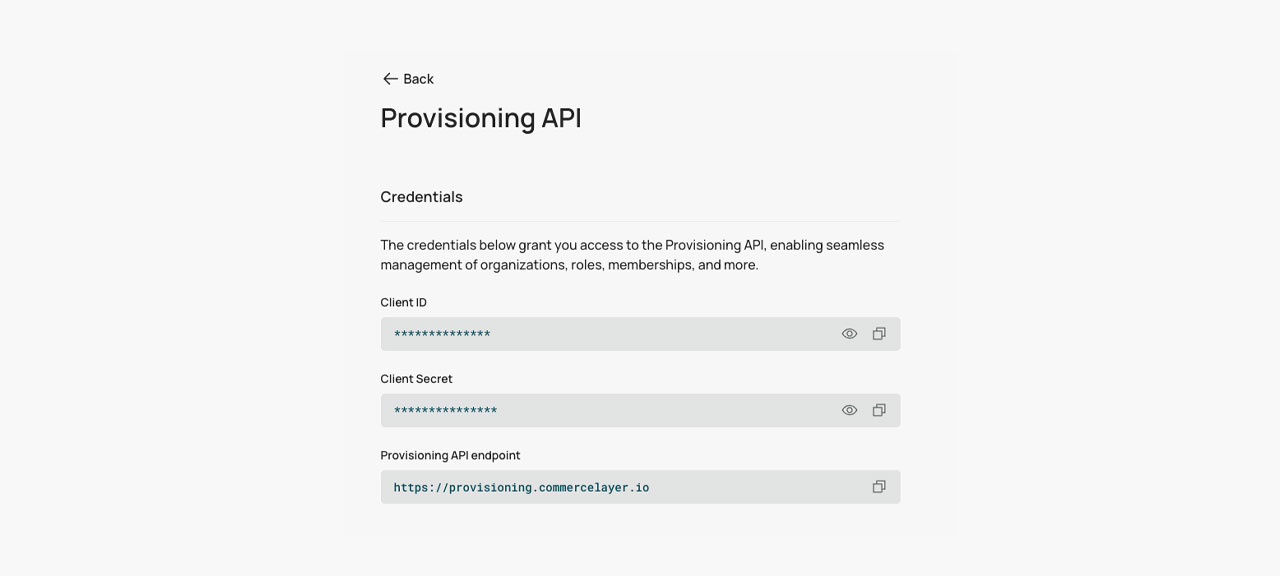Select the provisioning.commercelayer.io endpoint URL text
The width and height of the screenshot is (1280, 576).
(x=521, y=488)
